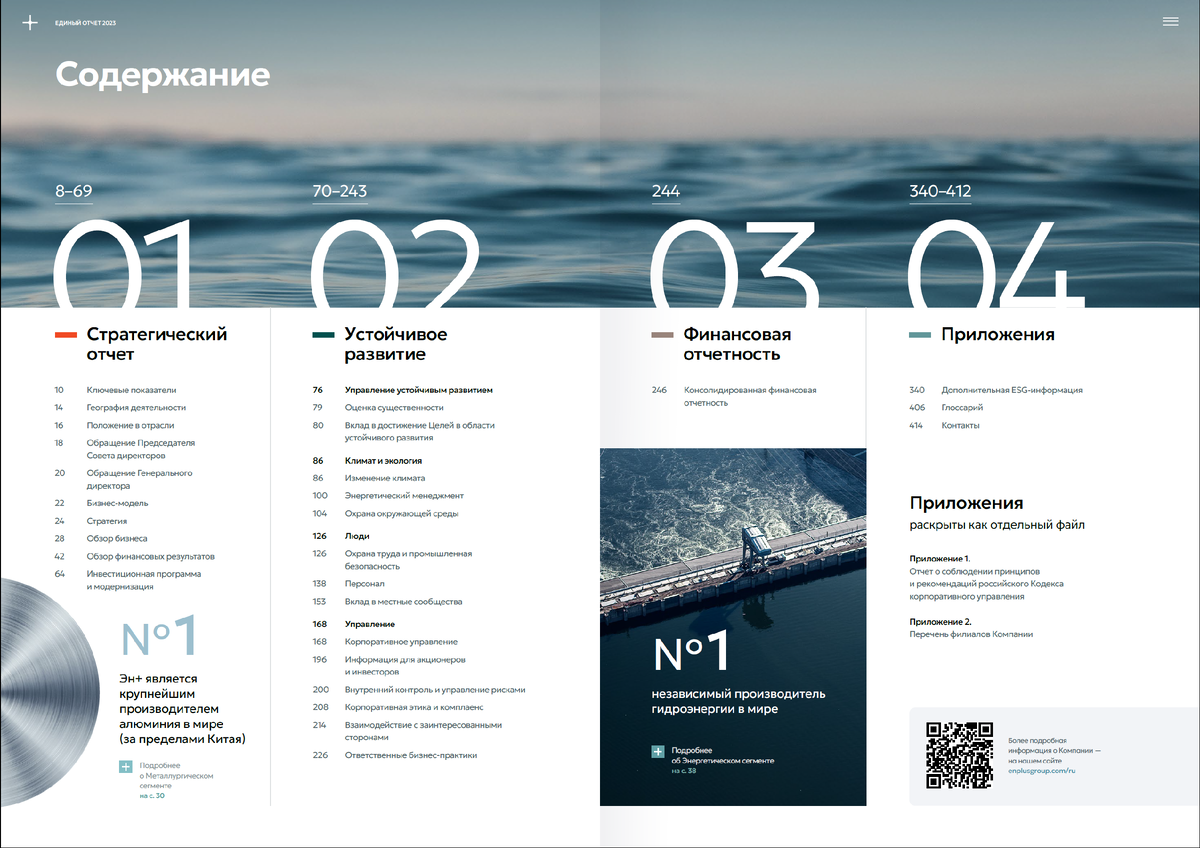Open the enplusgroup.com/ru link
Screen dimensions: 1200x848
pyautogui.click(x=1041, y=771)
